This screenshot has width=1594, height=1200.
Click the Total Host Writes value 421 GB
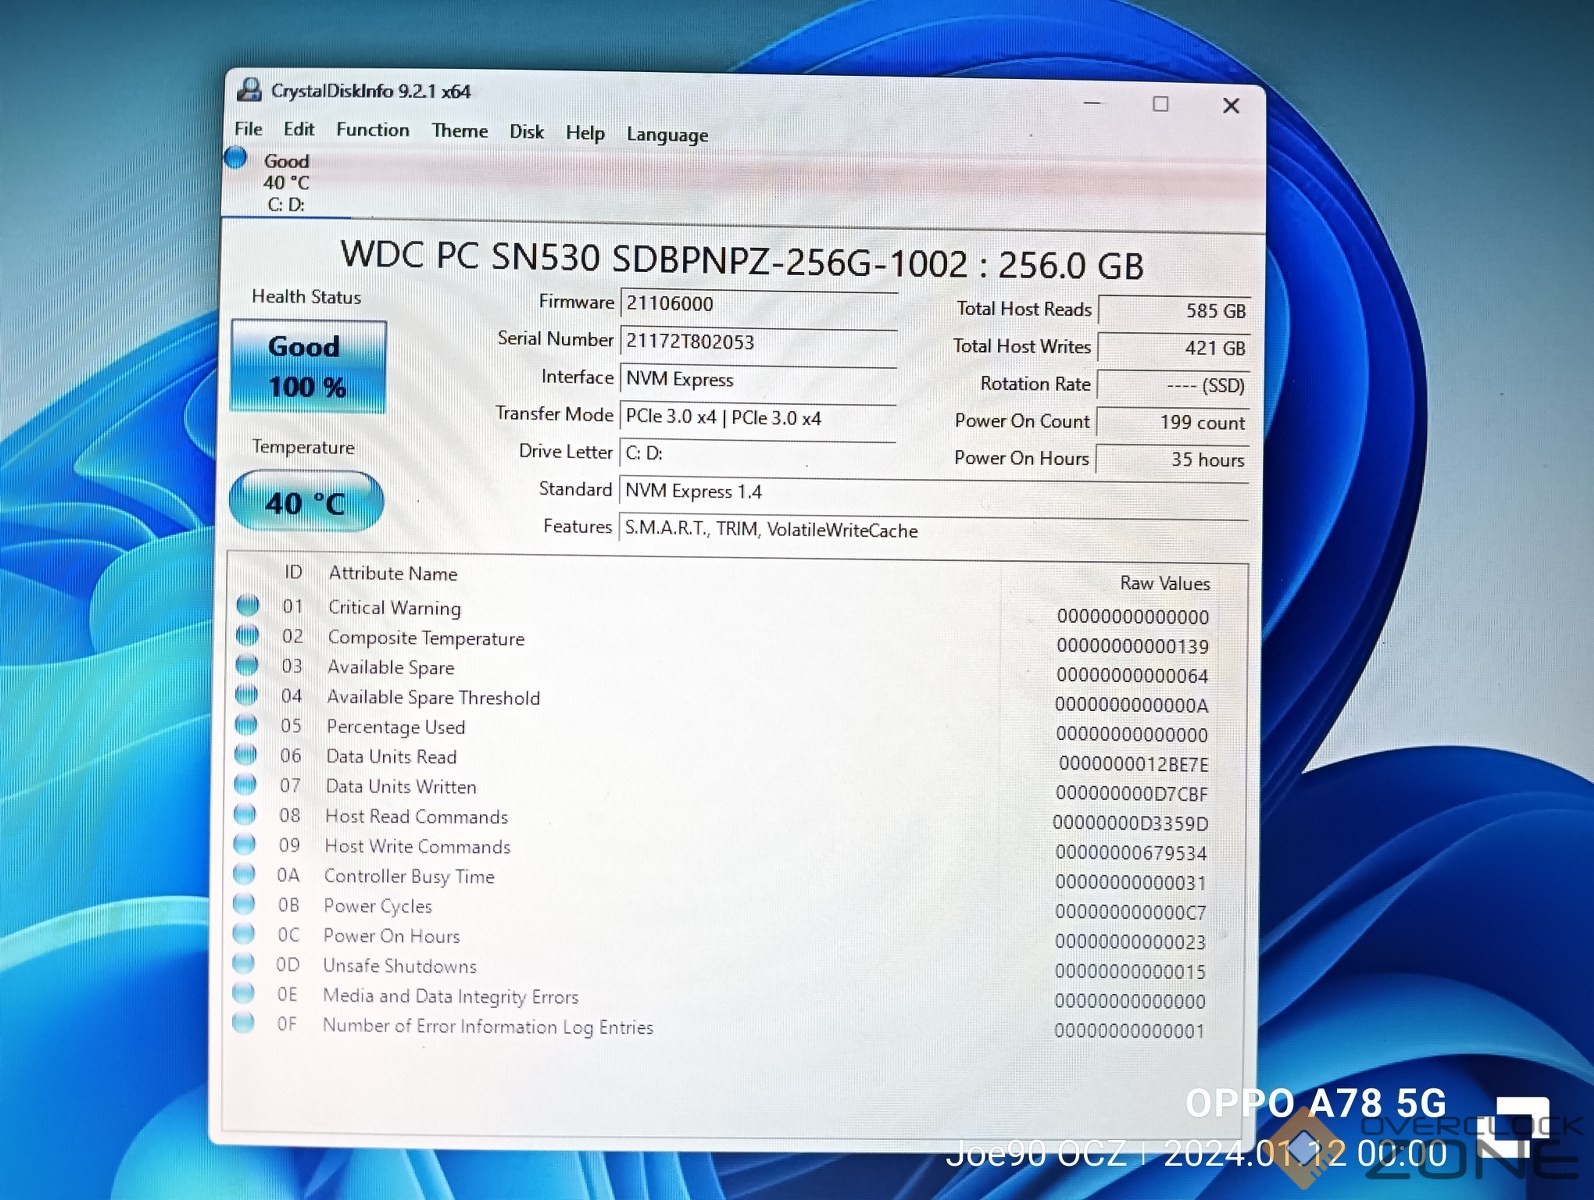(x=1174, y=348)
